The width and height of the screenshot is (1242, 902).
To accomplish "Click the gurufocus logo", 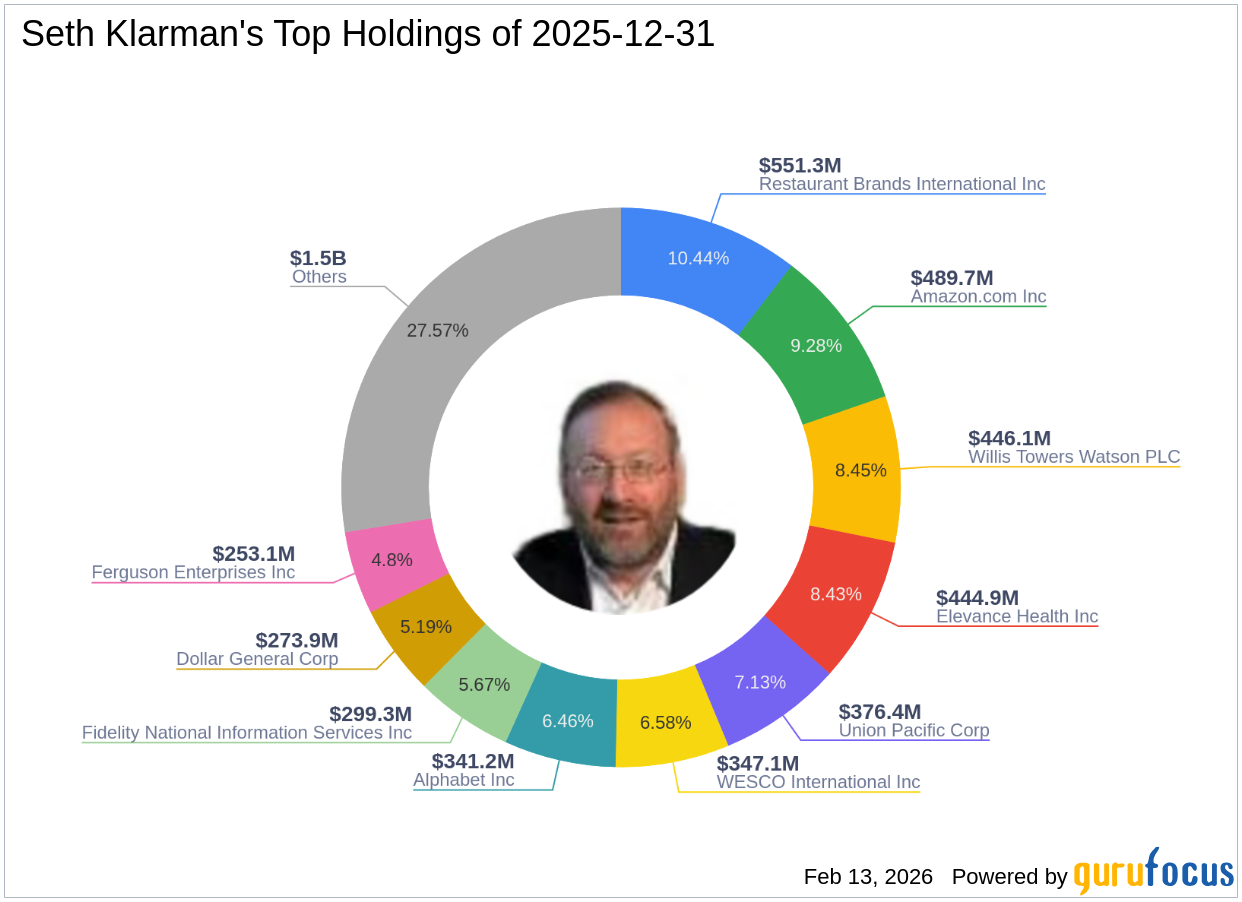I will pos(1154,872).
